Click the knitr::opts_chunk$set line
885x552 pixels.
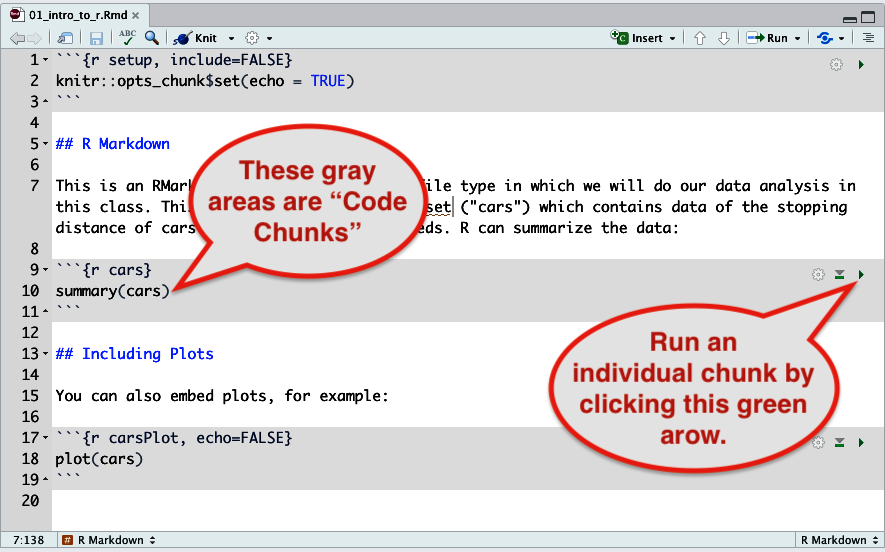coord(205,81)
